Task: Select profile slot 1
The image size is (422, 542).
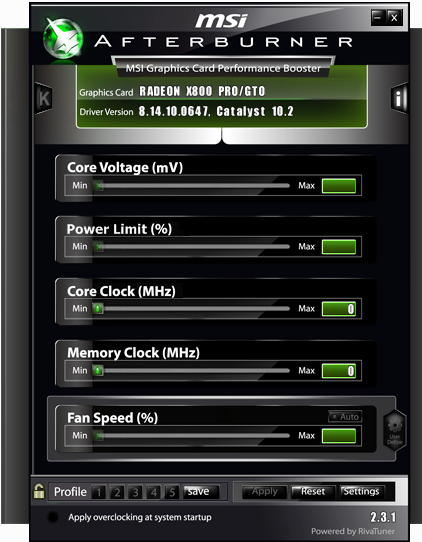Action: click(99, 492)
